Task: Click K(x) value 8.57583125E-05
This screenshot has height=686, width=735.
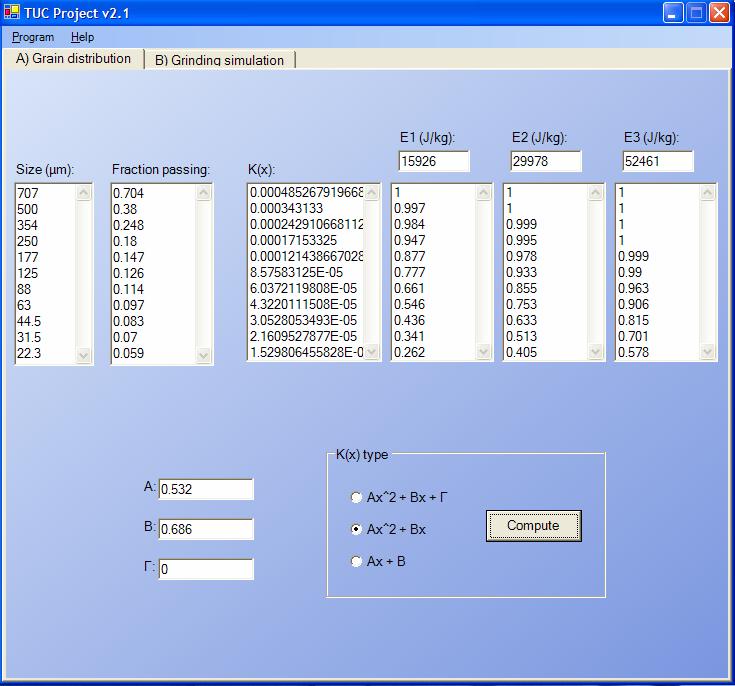Action: tap(297, 272)
